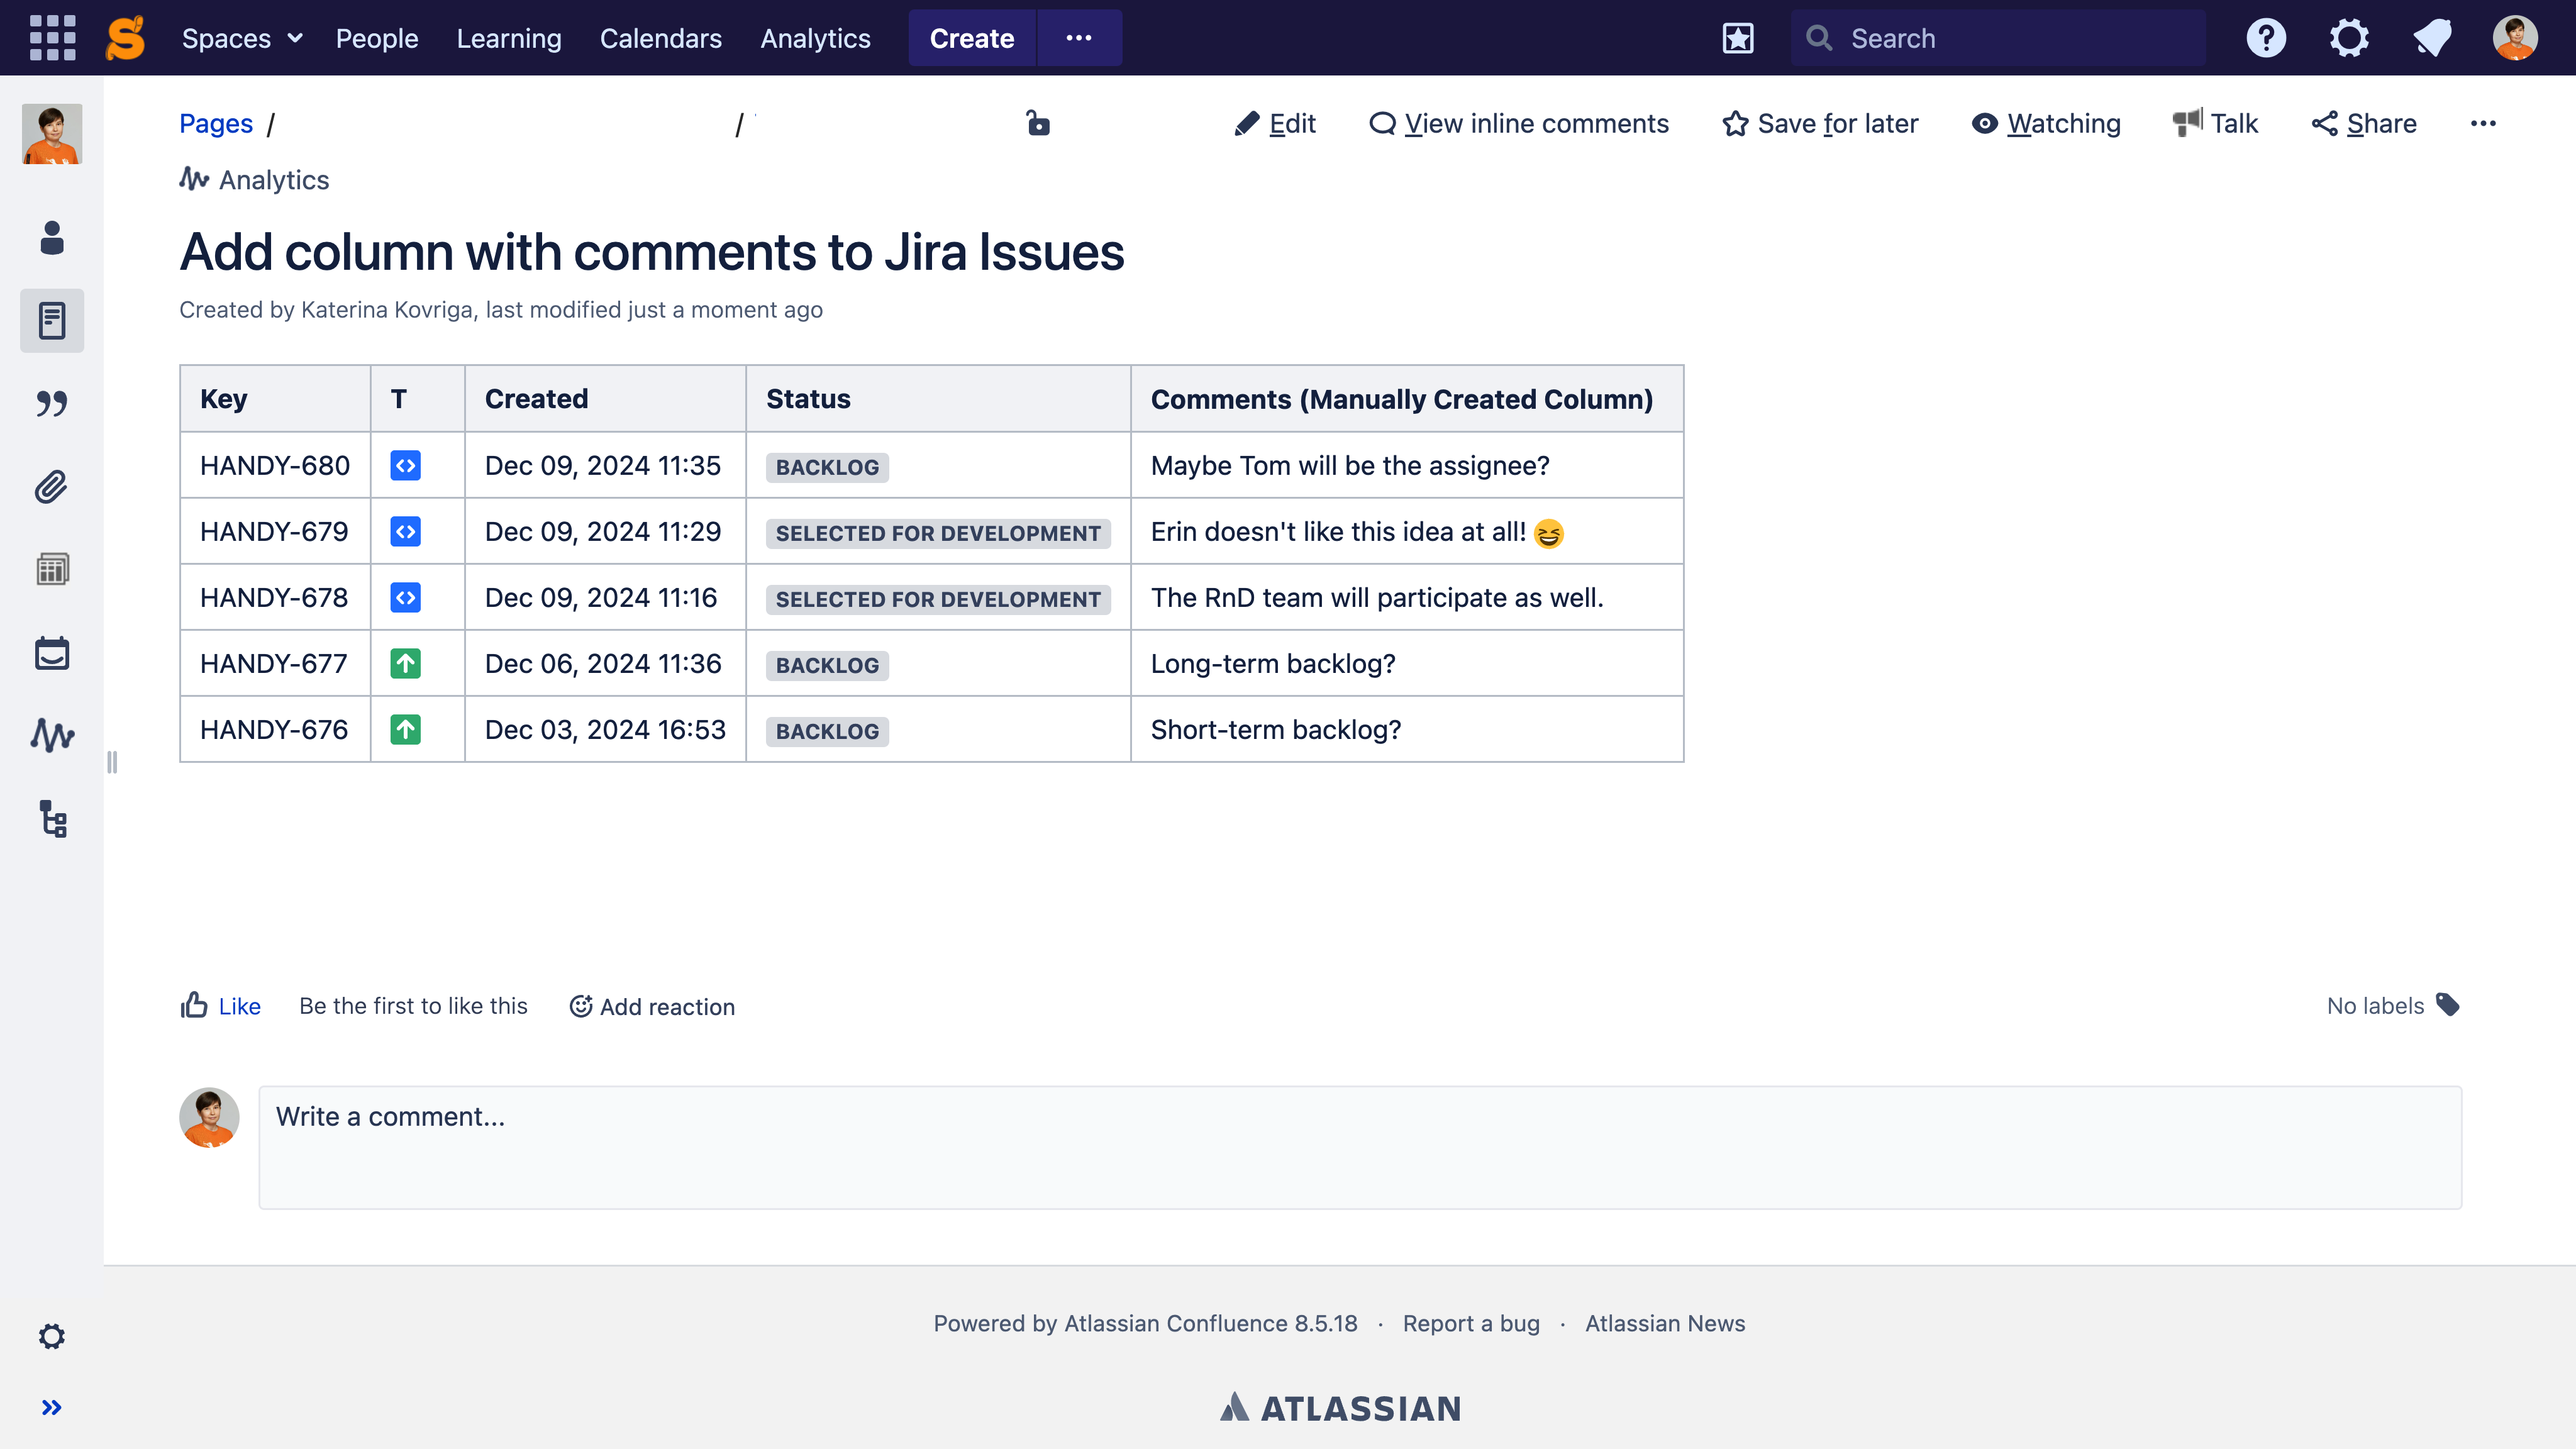Click the blue issue type icon for HANDY-680

click(405, 465)
